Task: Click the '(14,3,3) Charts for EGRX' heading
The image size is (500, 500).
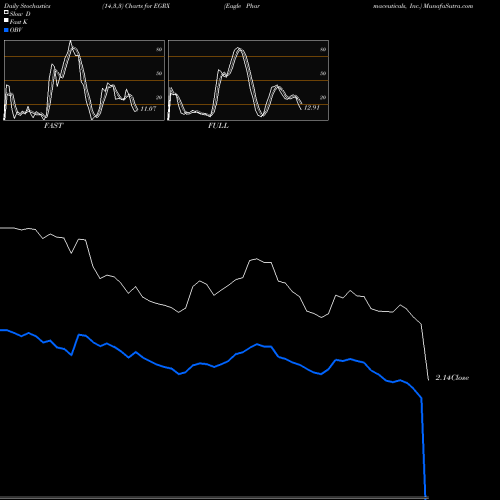Action: coord(136,6)
